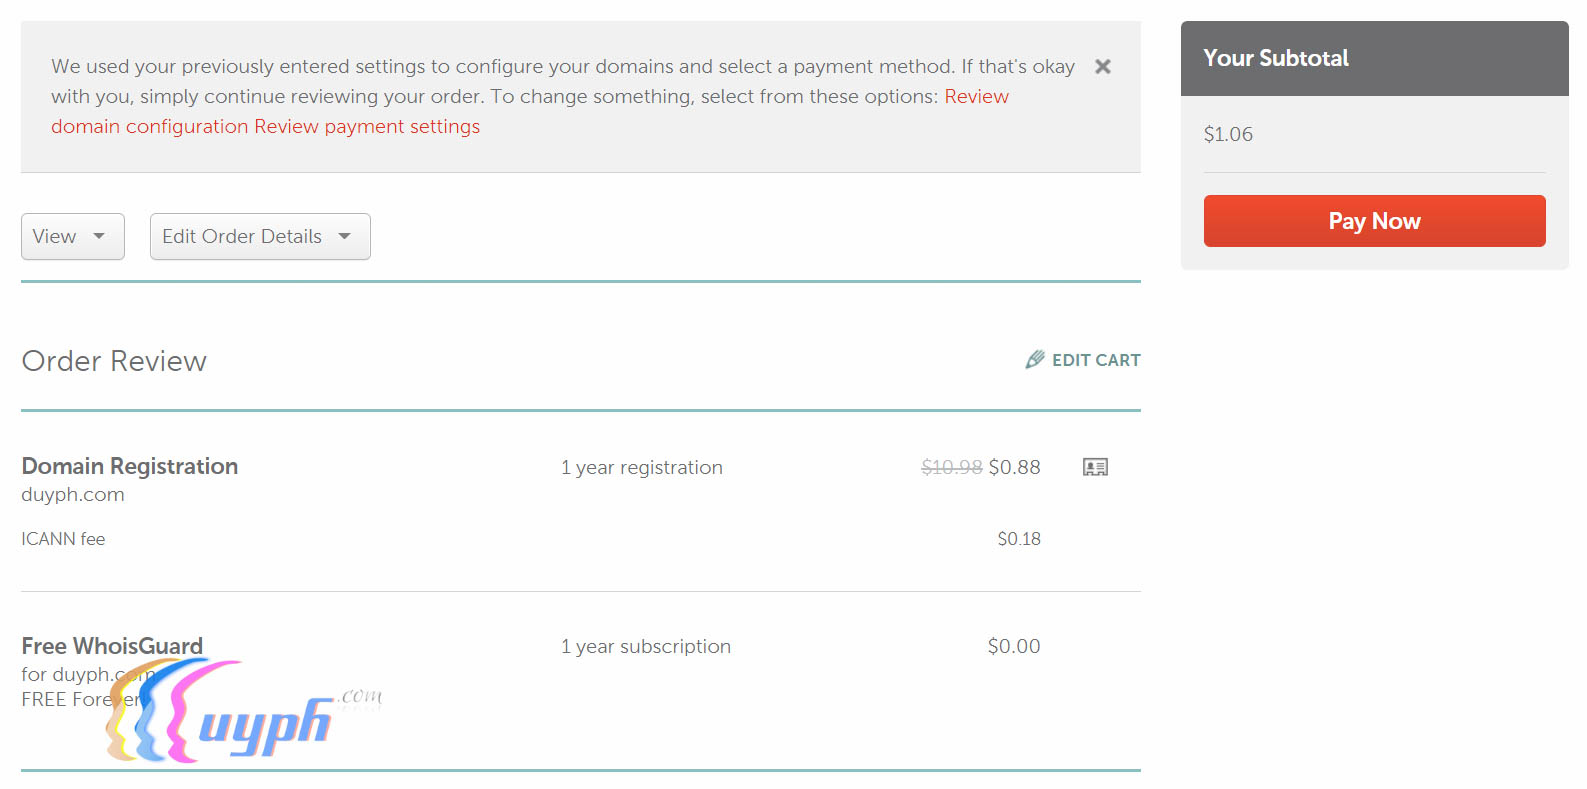
Task: Dismiss the notification banner with the X
Action: click(1103, 67)
